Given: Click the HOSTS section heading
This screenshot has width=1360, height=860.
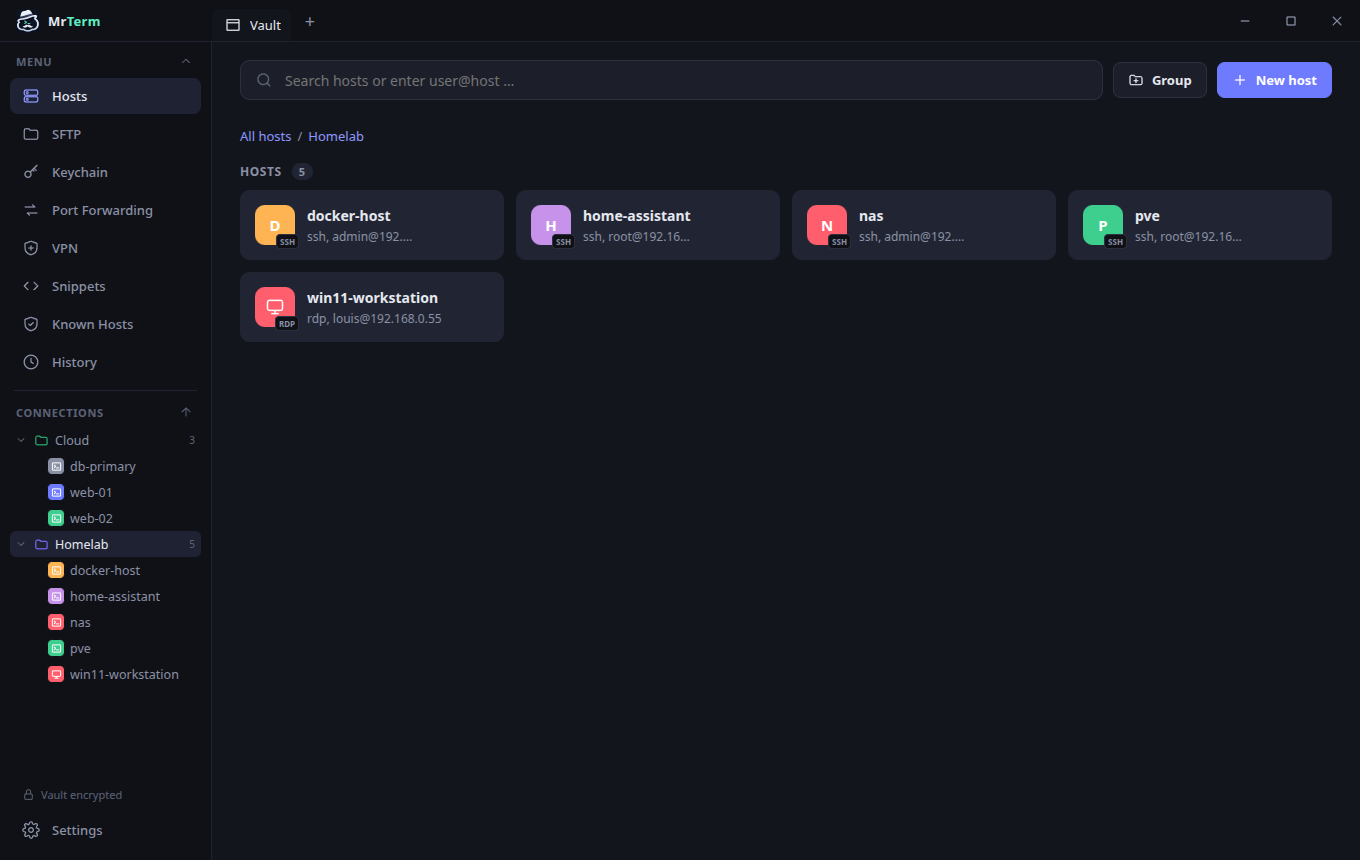Looking at the screenshot, I should point(261,172).
